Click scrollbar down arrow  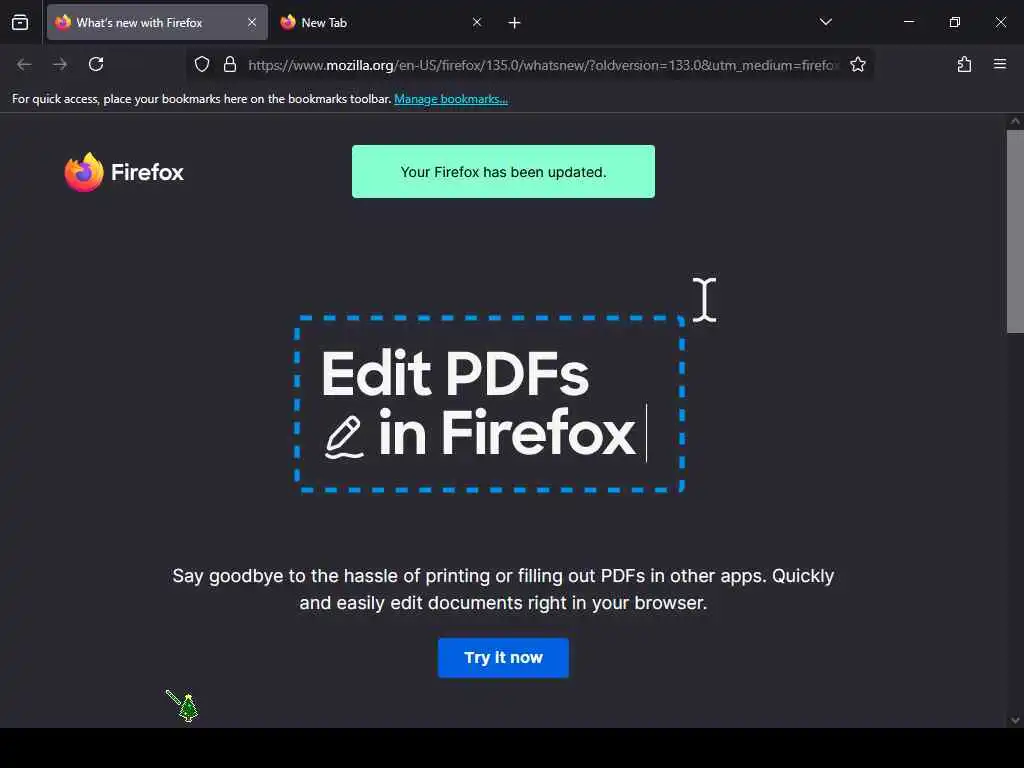coord(1015,720)
